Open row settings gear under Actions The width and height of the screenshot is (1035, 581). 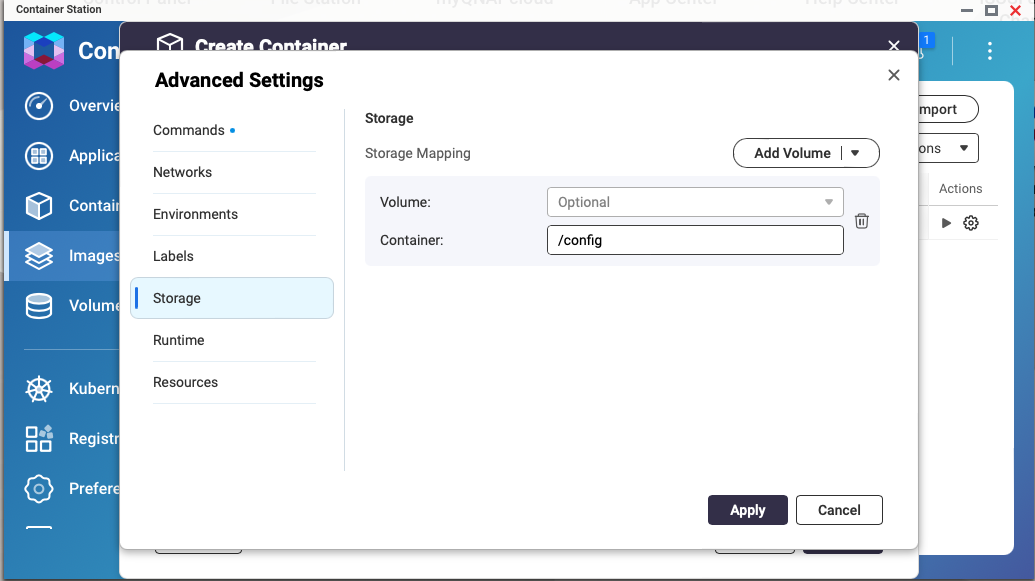pos(970,223)
